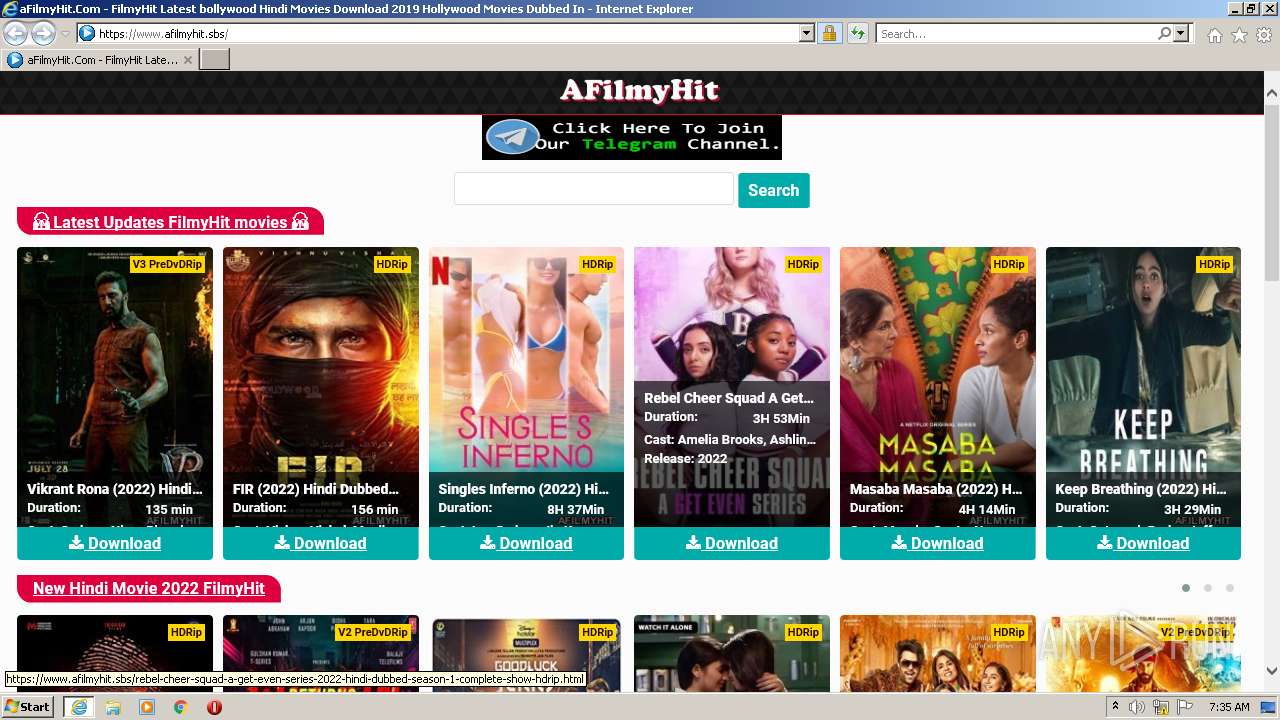The image size is (1280, 720).
Task: Click the Join Telegram Channel banner
Action: coord(632,137)
